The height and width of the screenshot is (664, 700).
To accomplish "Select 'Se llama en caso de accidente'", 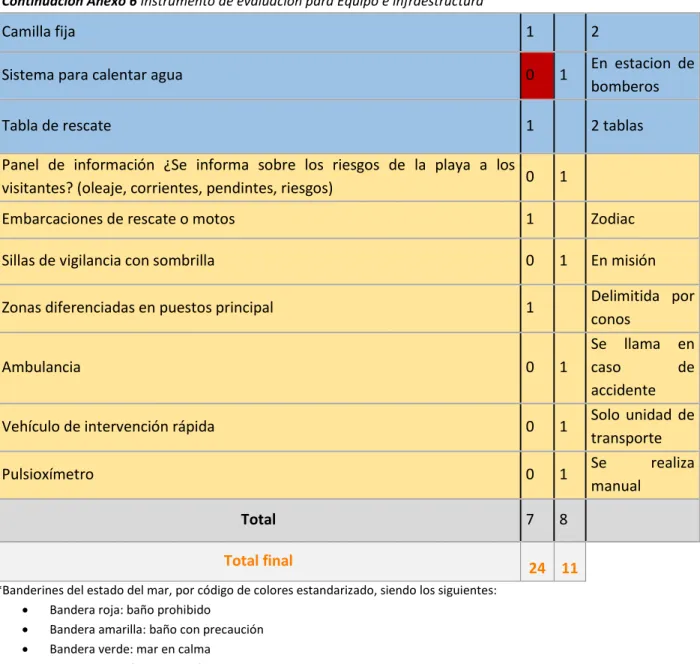I will [x=642, y=367].
